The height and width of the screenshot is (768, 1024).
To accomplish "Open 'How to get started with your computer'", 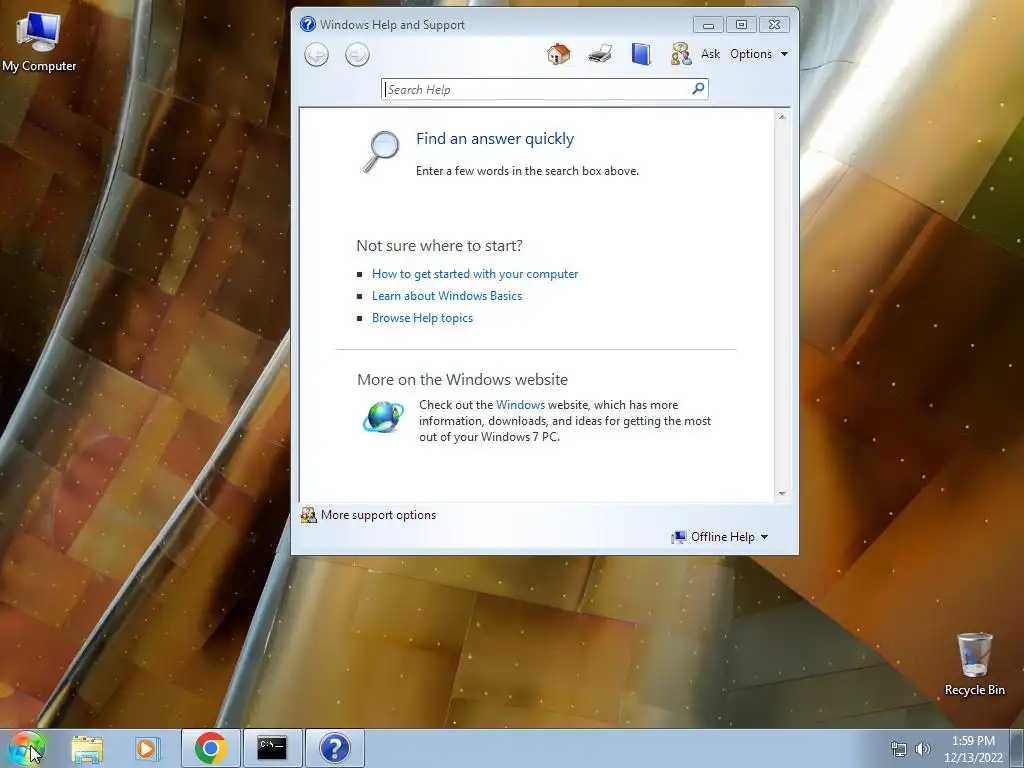I will pos(475,274).
